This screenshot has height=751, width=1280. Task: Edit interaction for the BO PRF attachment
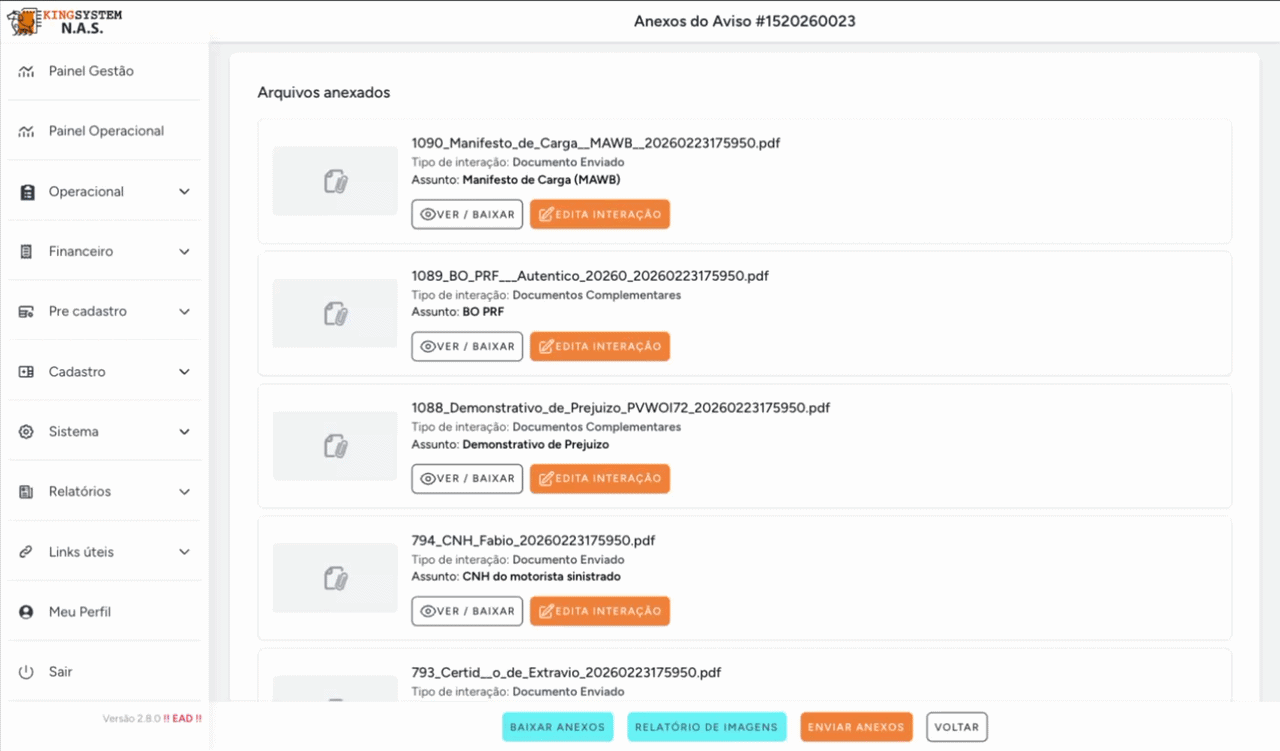[599, 346]
